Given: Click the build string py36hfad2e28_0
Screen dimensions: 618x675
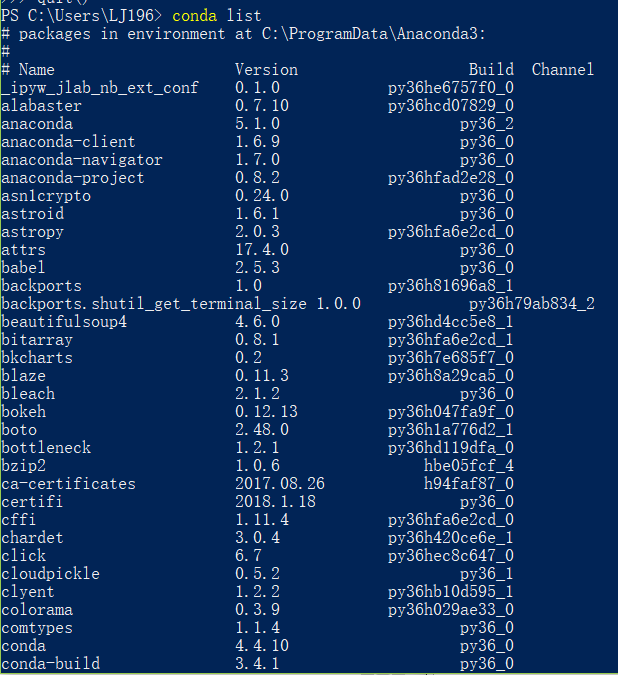Looking at the screenshot, I should (451, 178).
